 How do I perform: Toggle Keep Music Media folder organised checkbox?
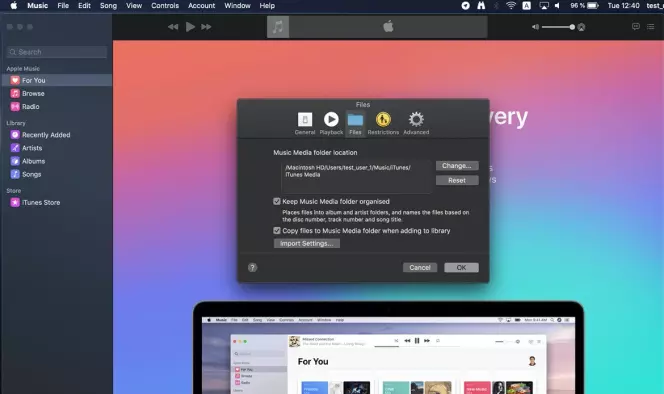coord(277,201)
